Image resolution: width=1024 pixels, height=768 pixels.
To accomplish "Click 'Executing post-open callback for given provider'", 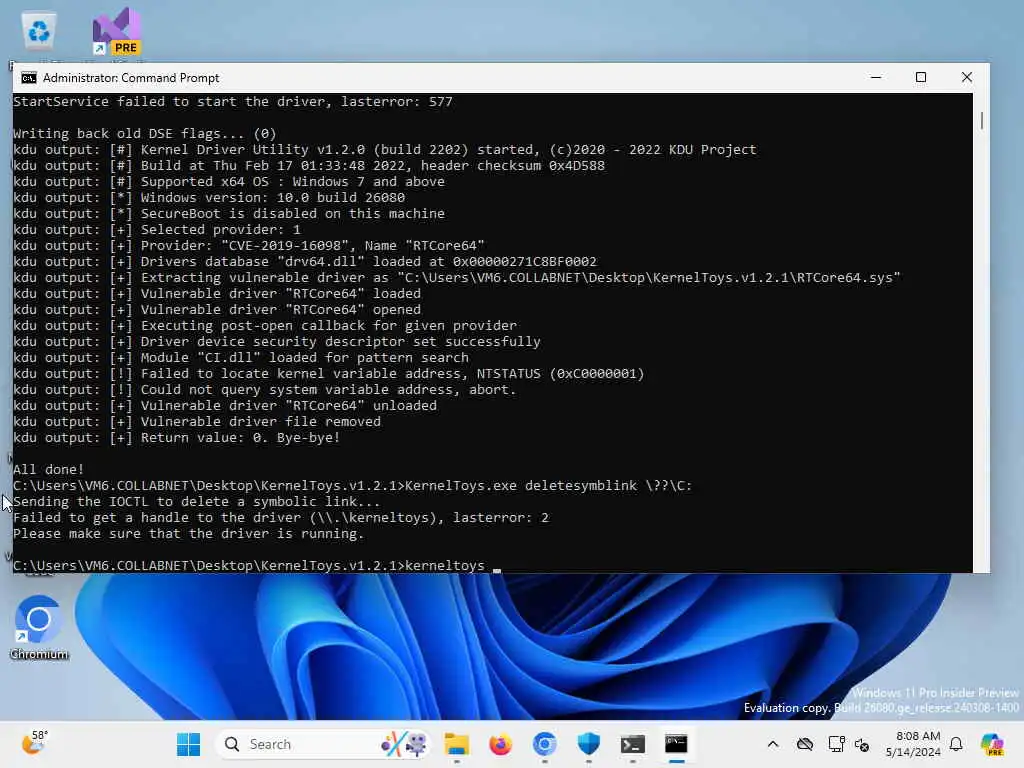I will click(264, 325).
